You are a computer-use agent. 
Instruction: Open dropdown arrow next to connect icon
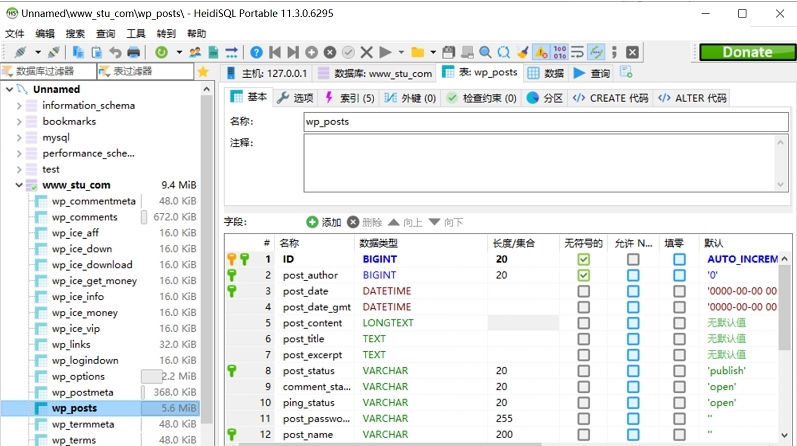click(x=38, y=52)
